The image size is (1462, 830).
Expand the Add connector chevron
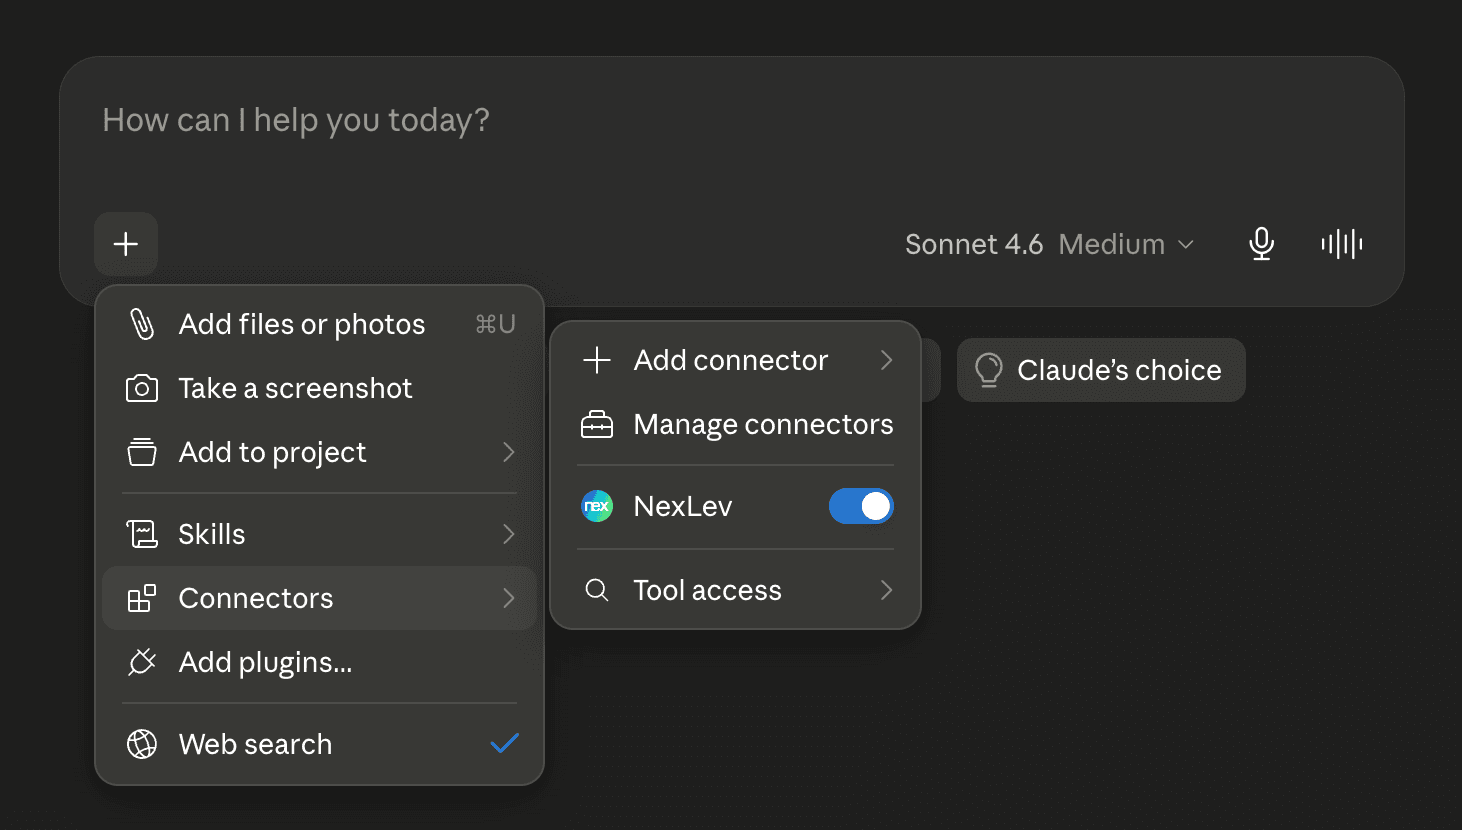[x=886, y=360]
